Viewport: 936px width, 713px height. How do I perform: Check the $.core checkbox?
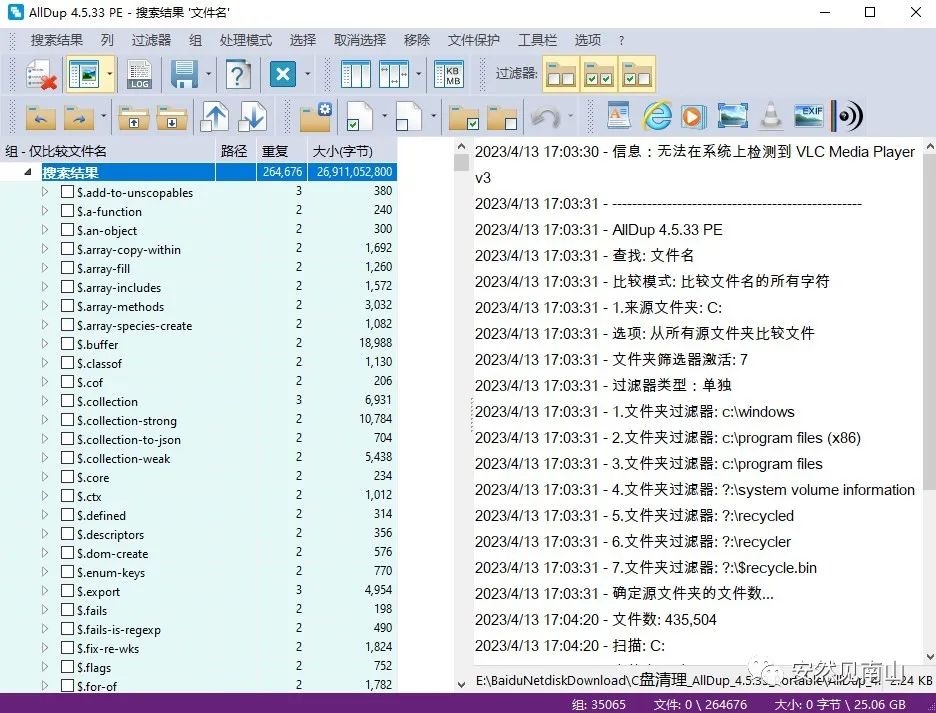pos(67,477)
